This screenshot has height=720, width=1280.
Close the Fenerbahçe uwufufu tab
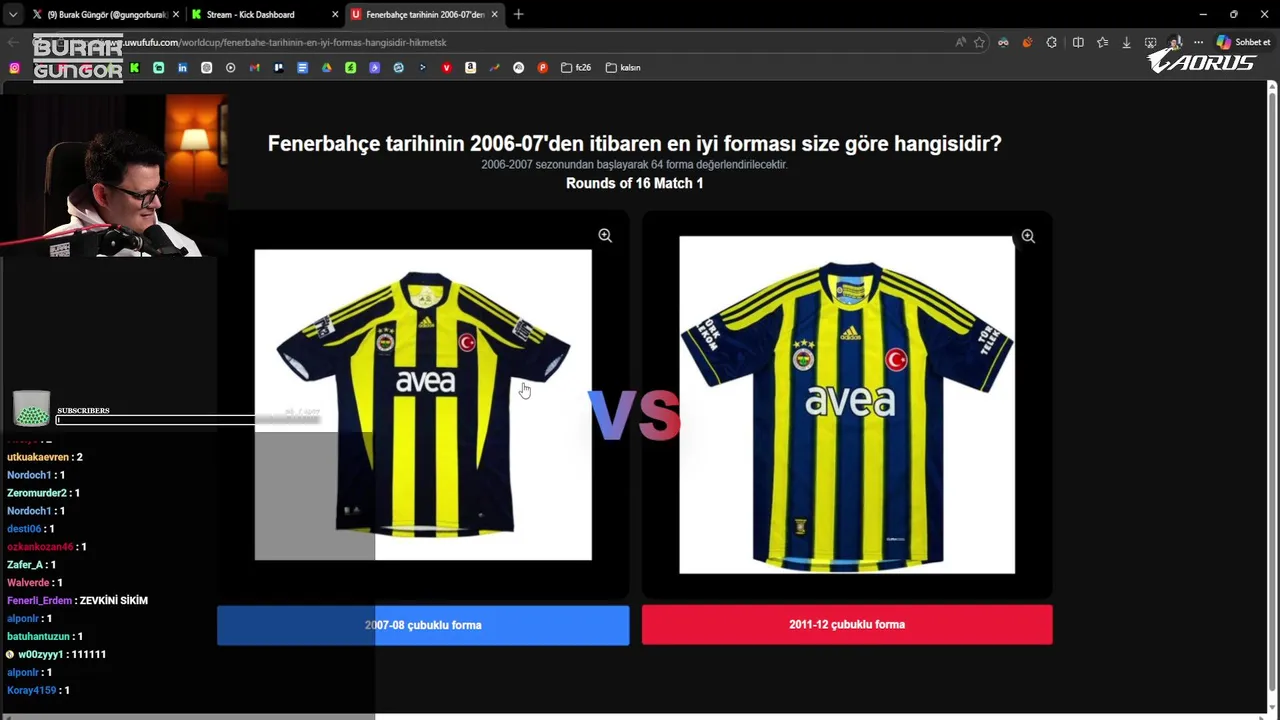(x=494, y=14)
